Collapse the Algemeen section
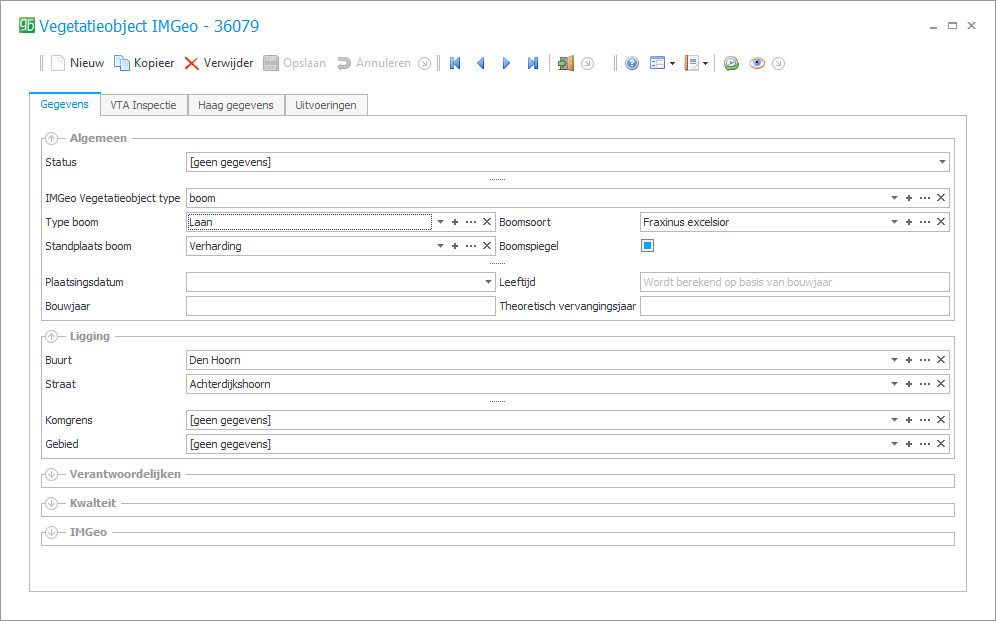The image size is (996, 621). point(52,138)
